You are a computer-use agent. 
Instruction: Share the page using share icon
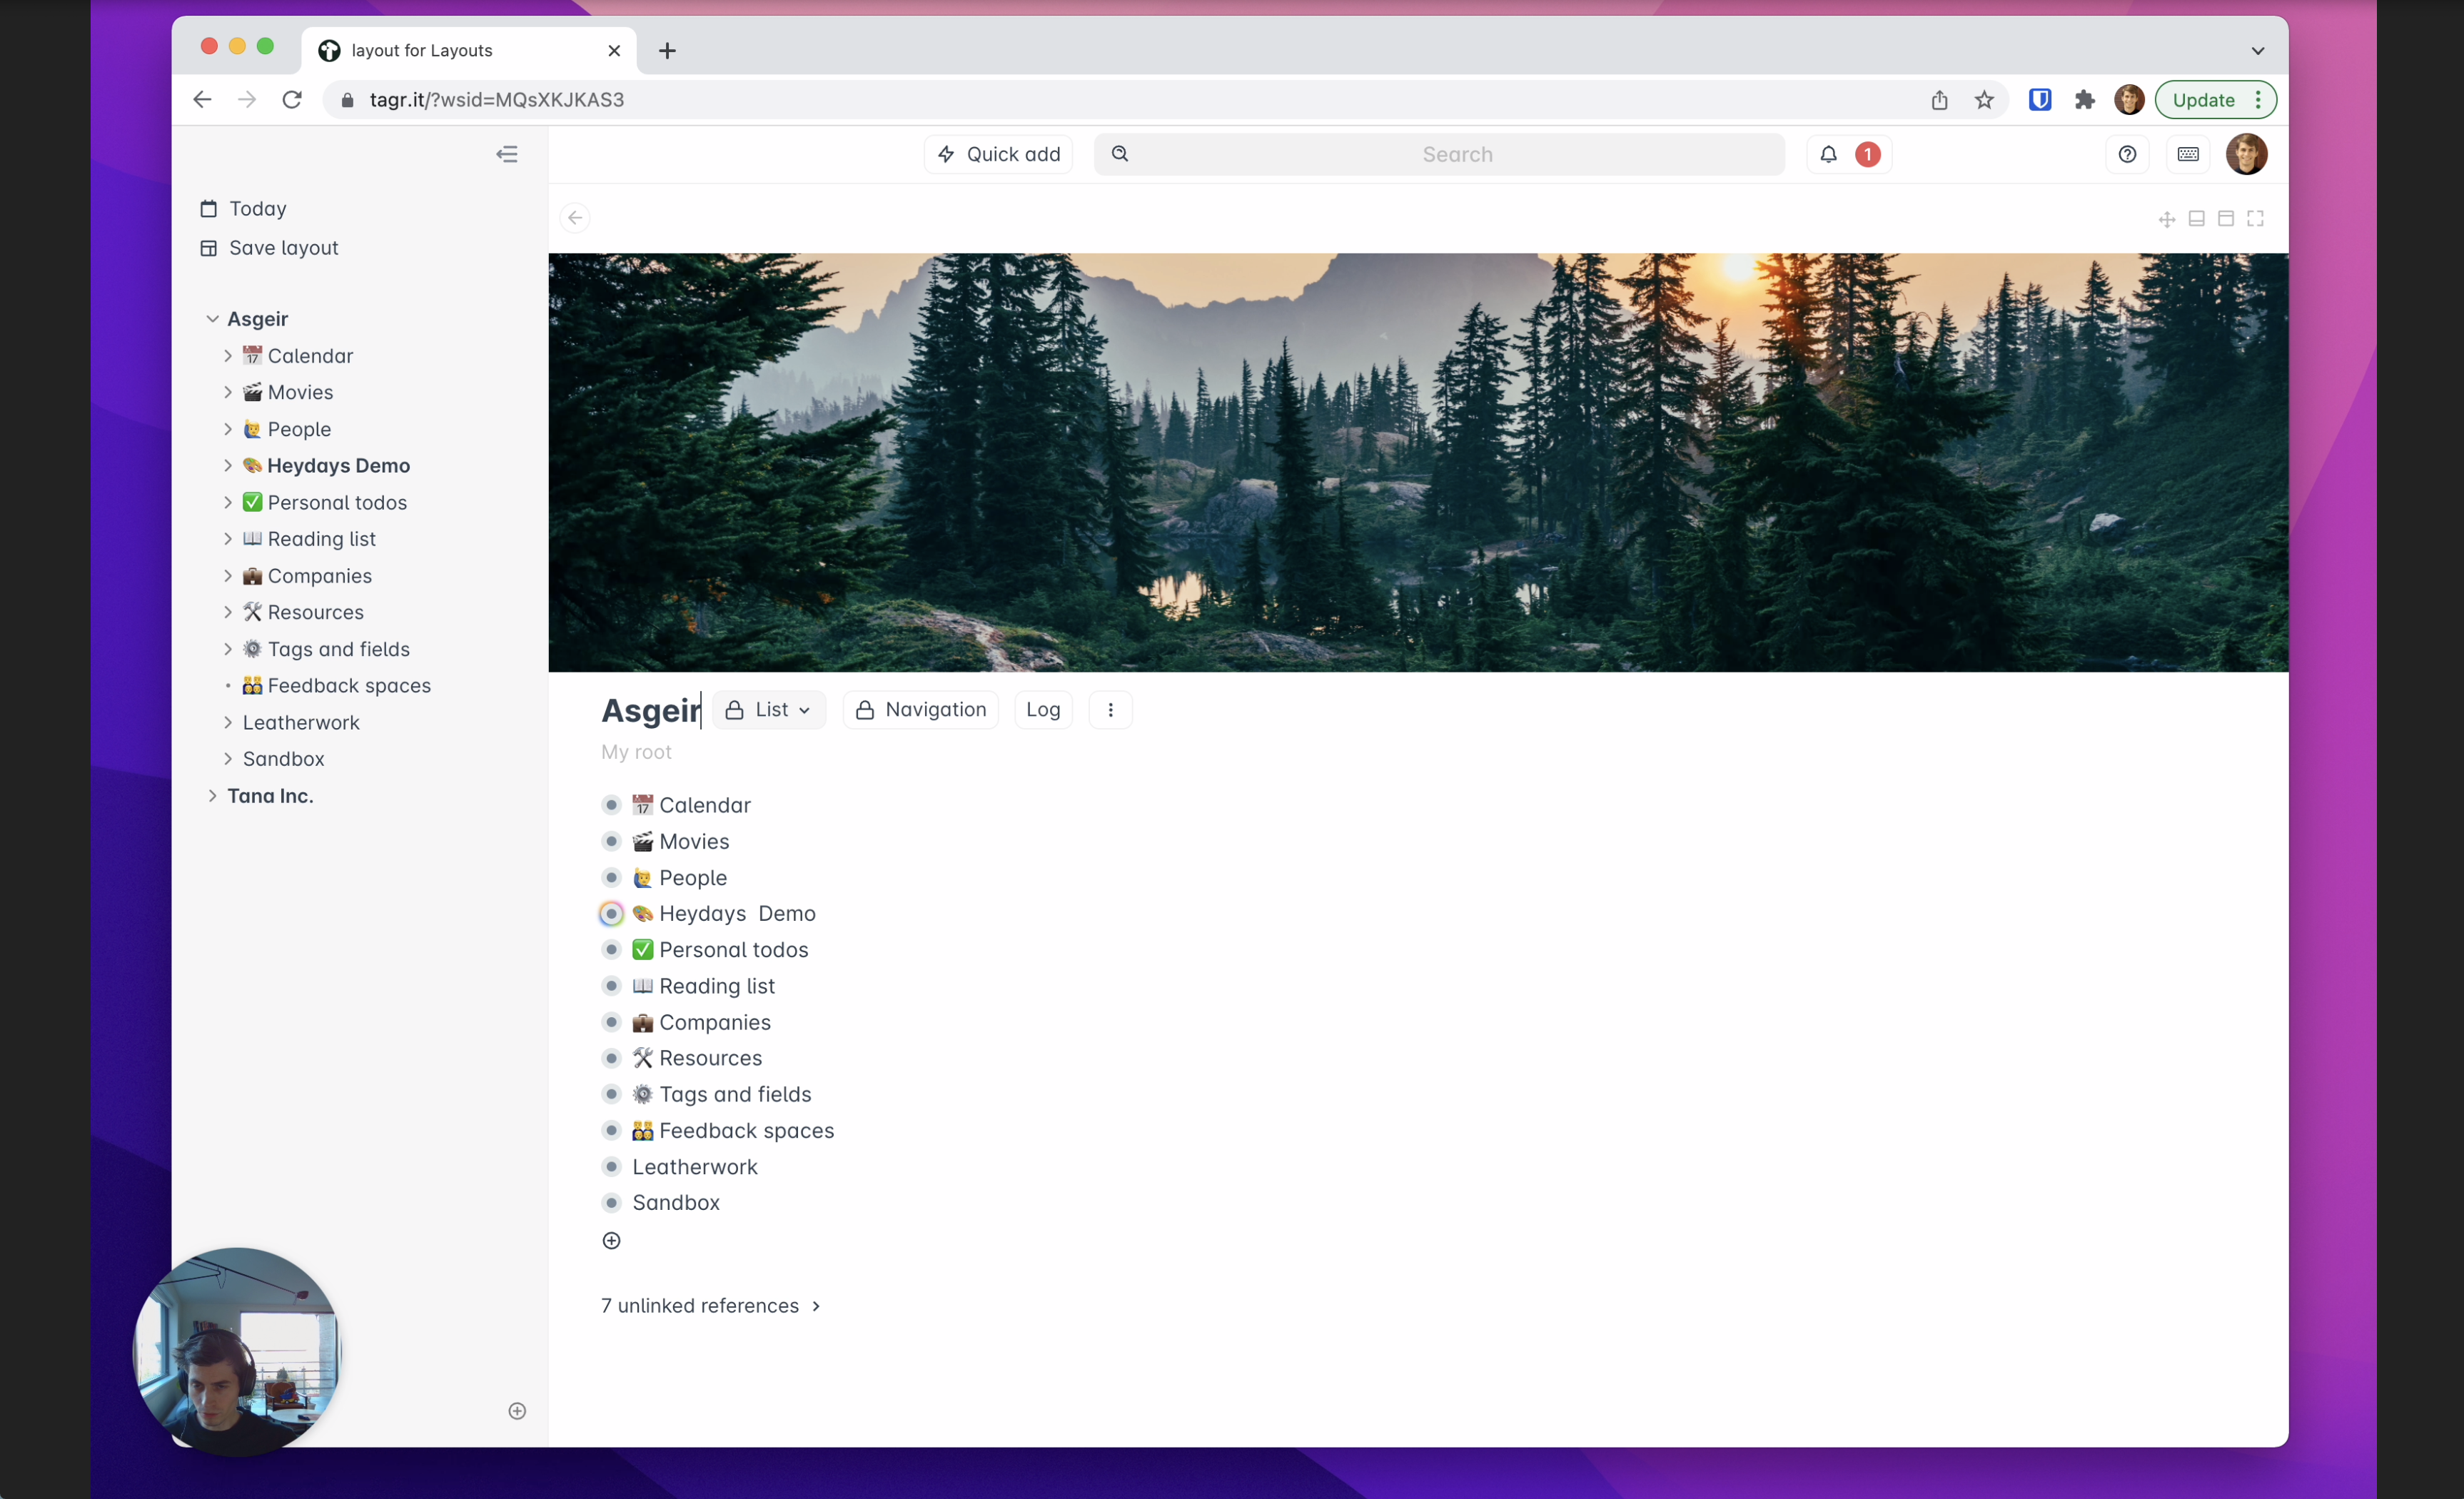[x=1939, y=100]
